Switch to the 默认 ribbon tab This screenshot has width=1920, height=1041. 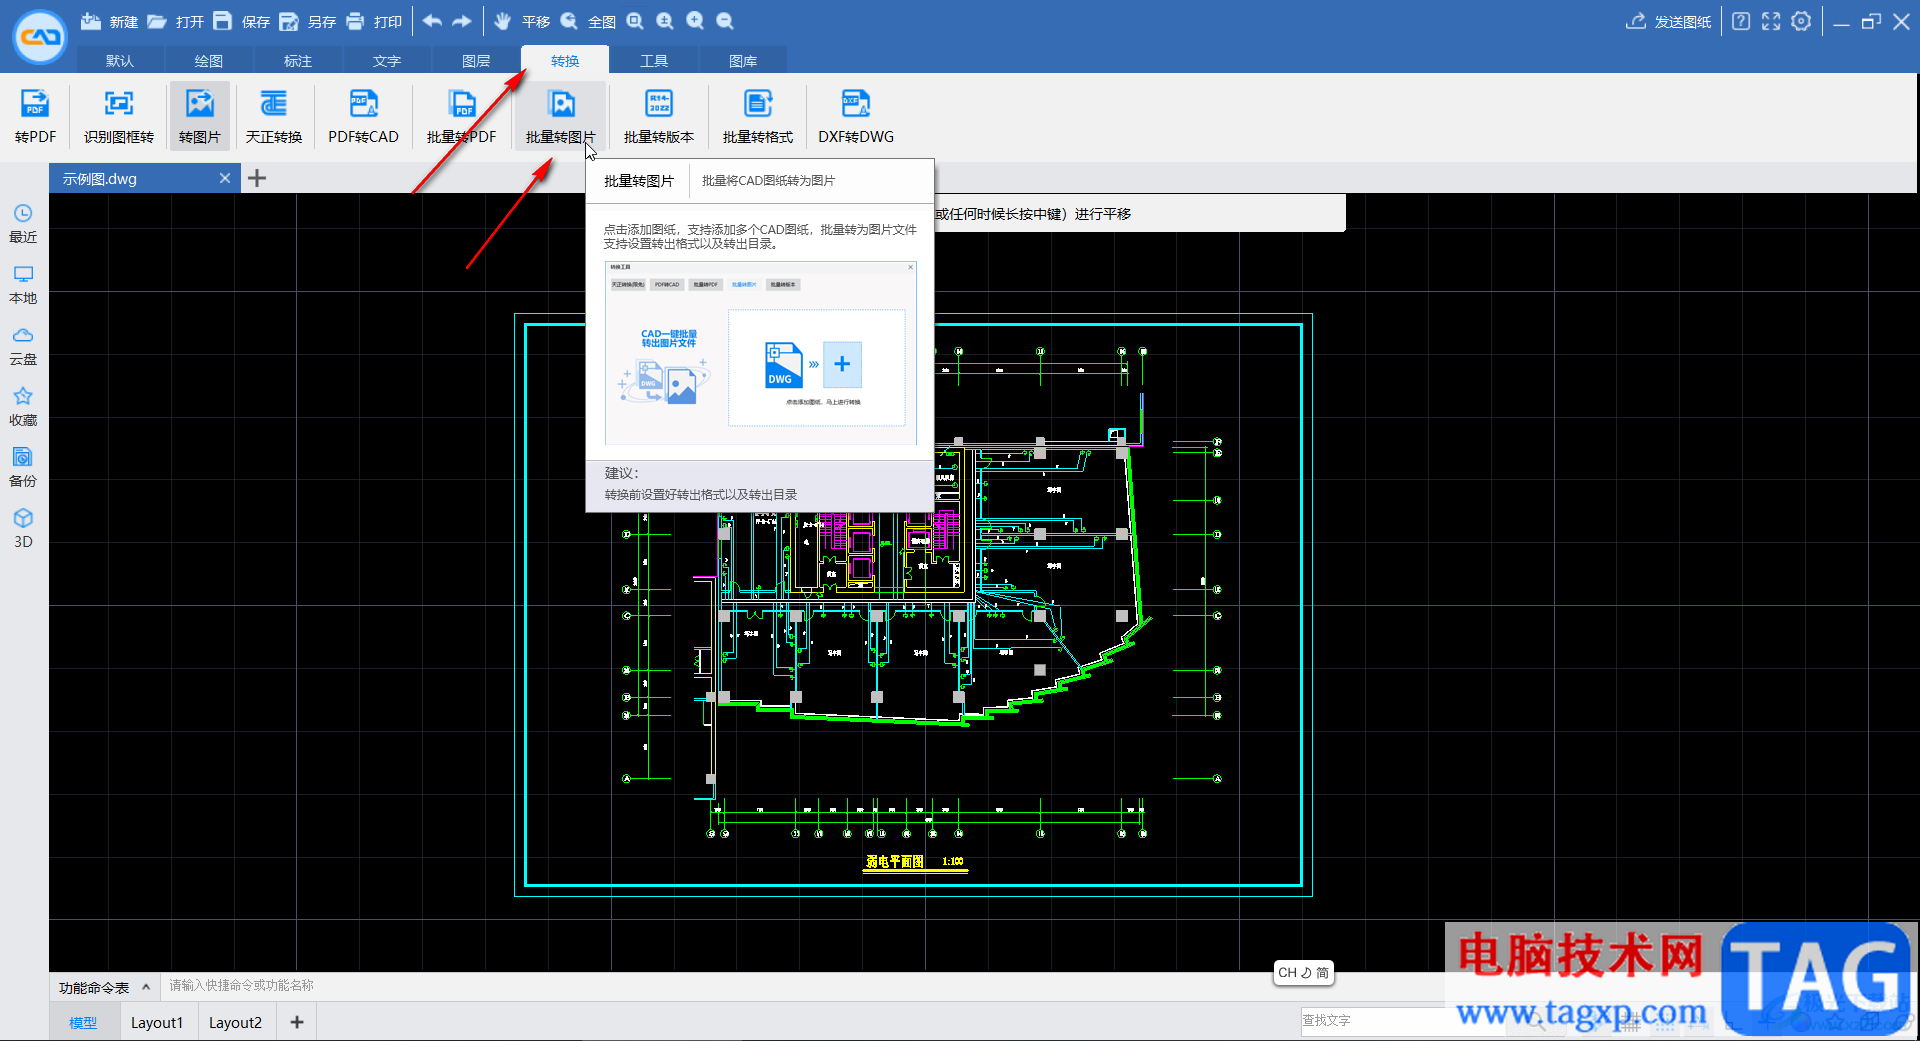[120, 60]
